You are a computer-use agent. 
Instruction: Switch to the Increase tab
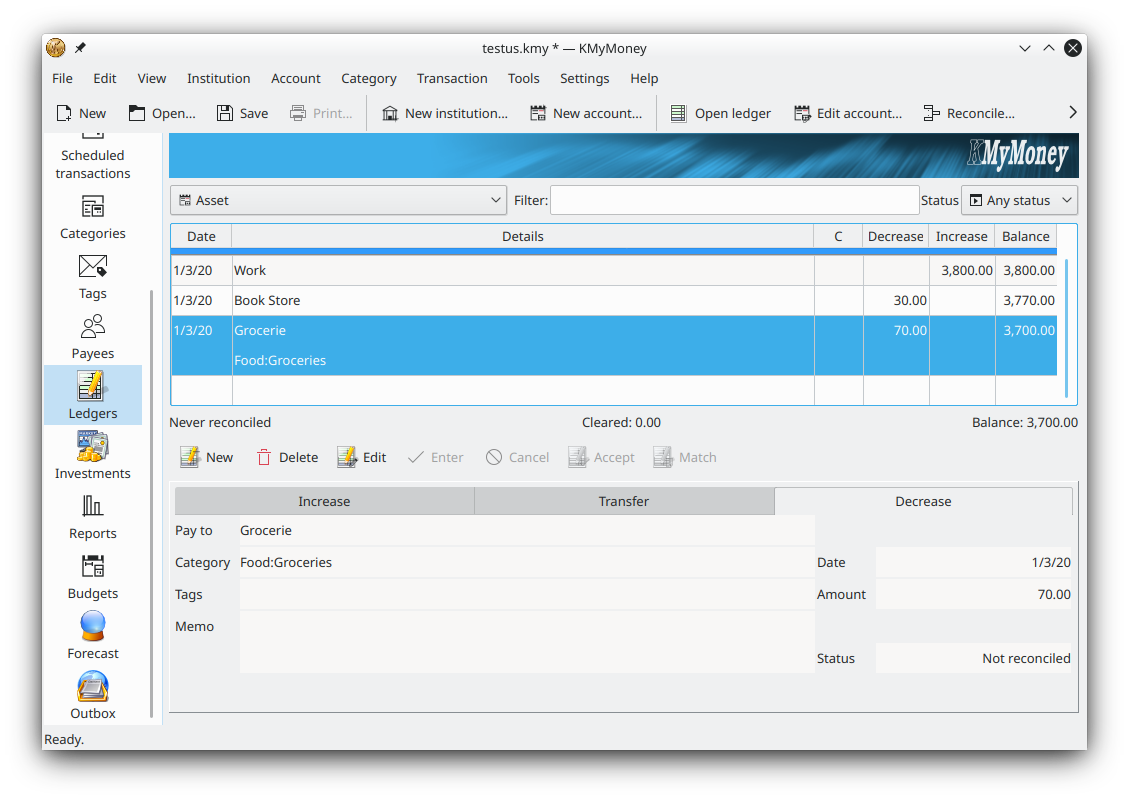(324, 501)
